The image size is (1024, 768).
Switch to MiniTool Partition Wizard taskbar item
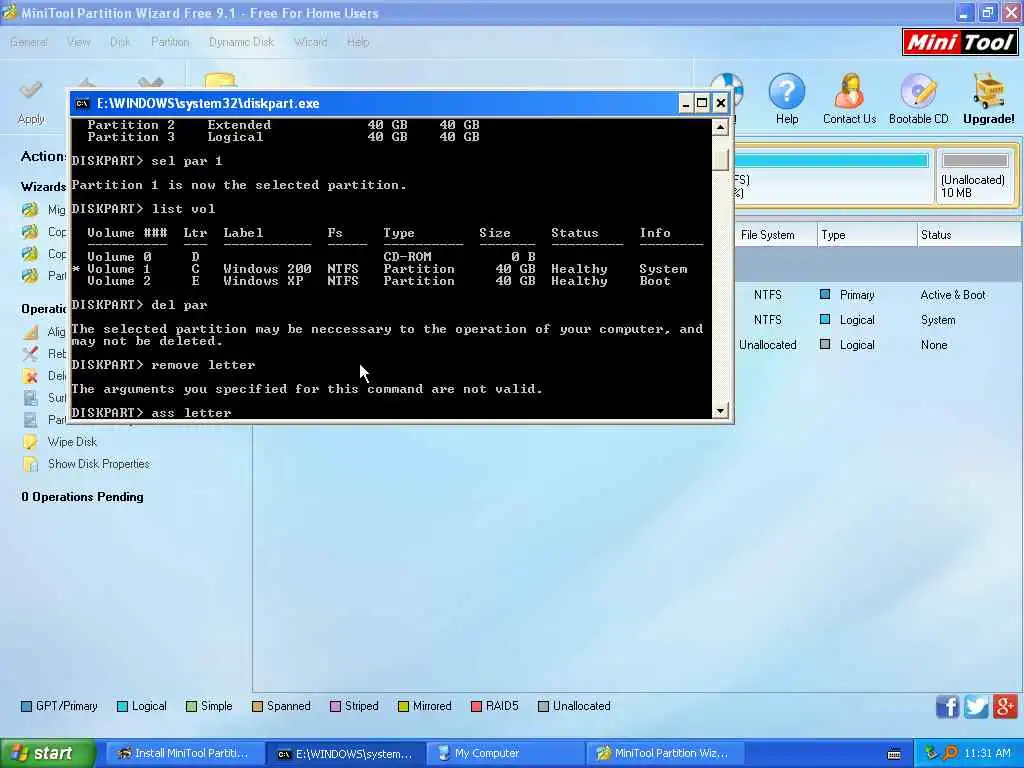click(667, 754)
